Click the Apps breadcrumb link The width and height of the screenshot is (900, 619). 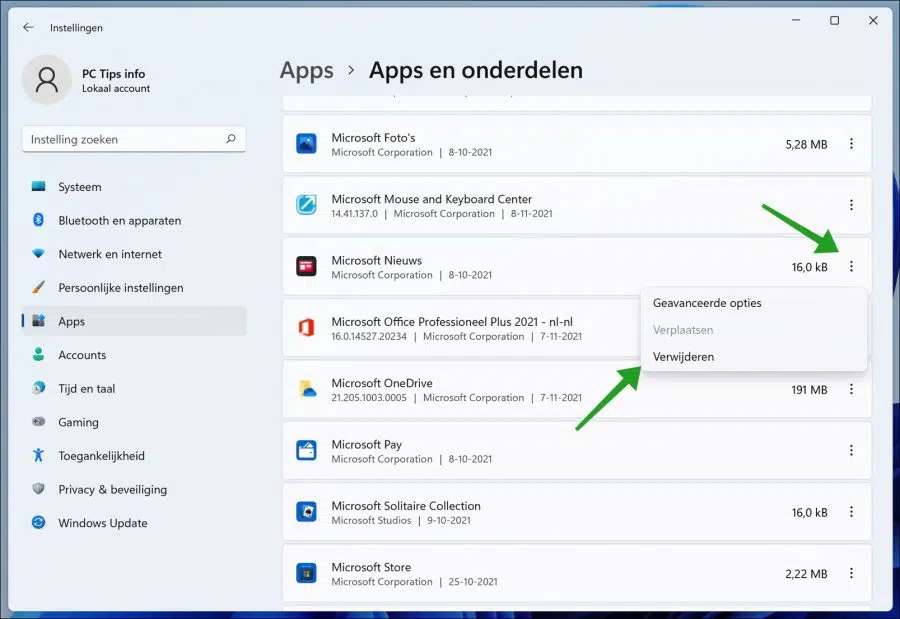click(x=307, y=71)
